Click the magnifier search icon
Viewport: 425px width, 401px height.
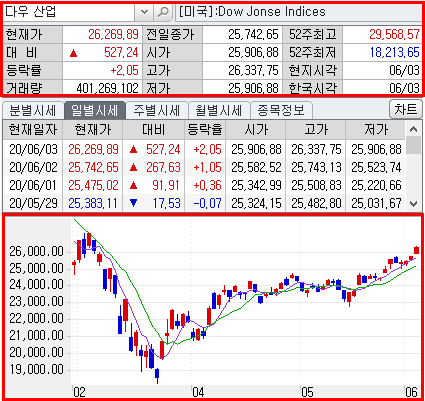[163, 12]
